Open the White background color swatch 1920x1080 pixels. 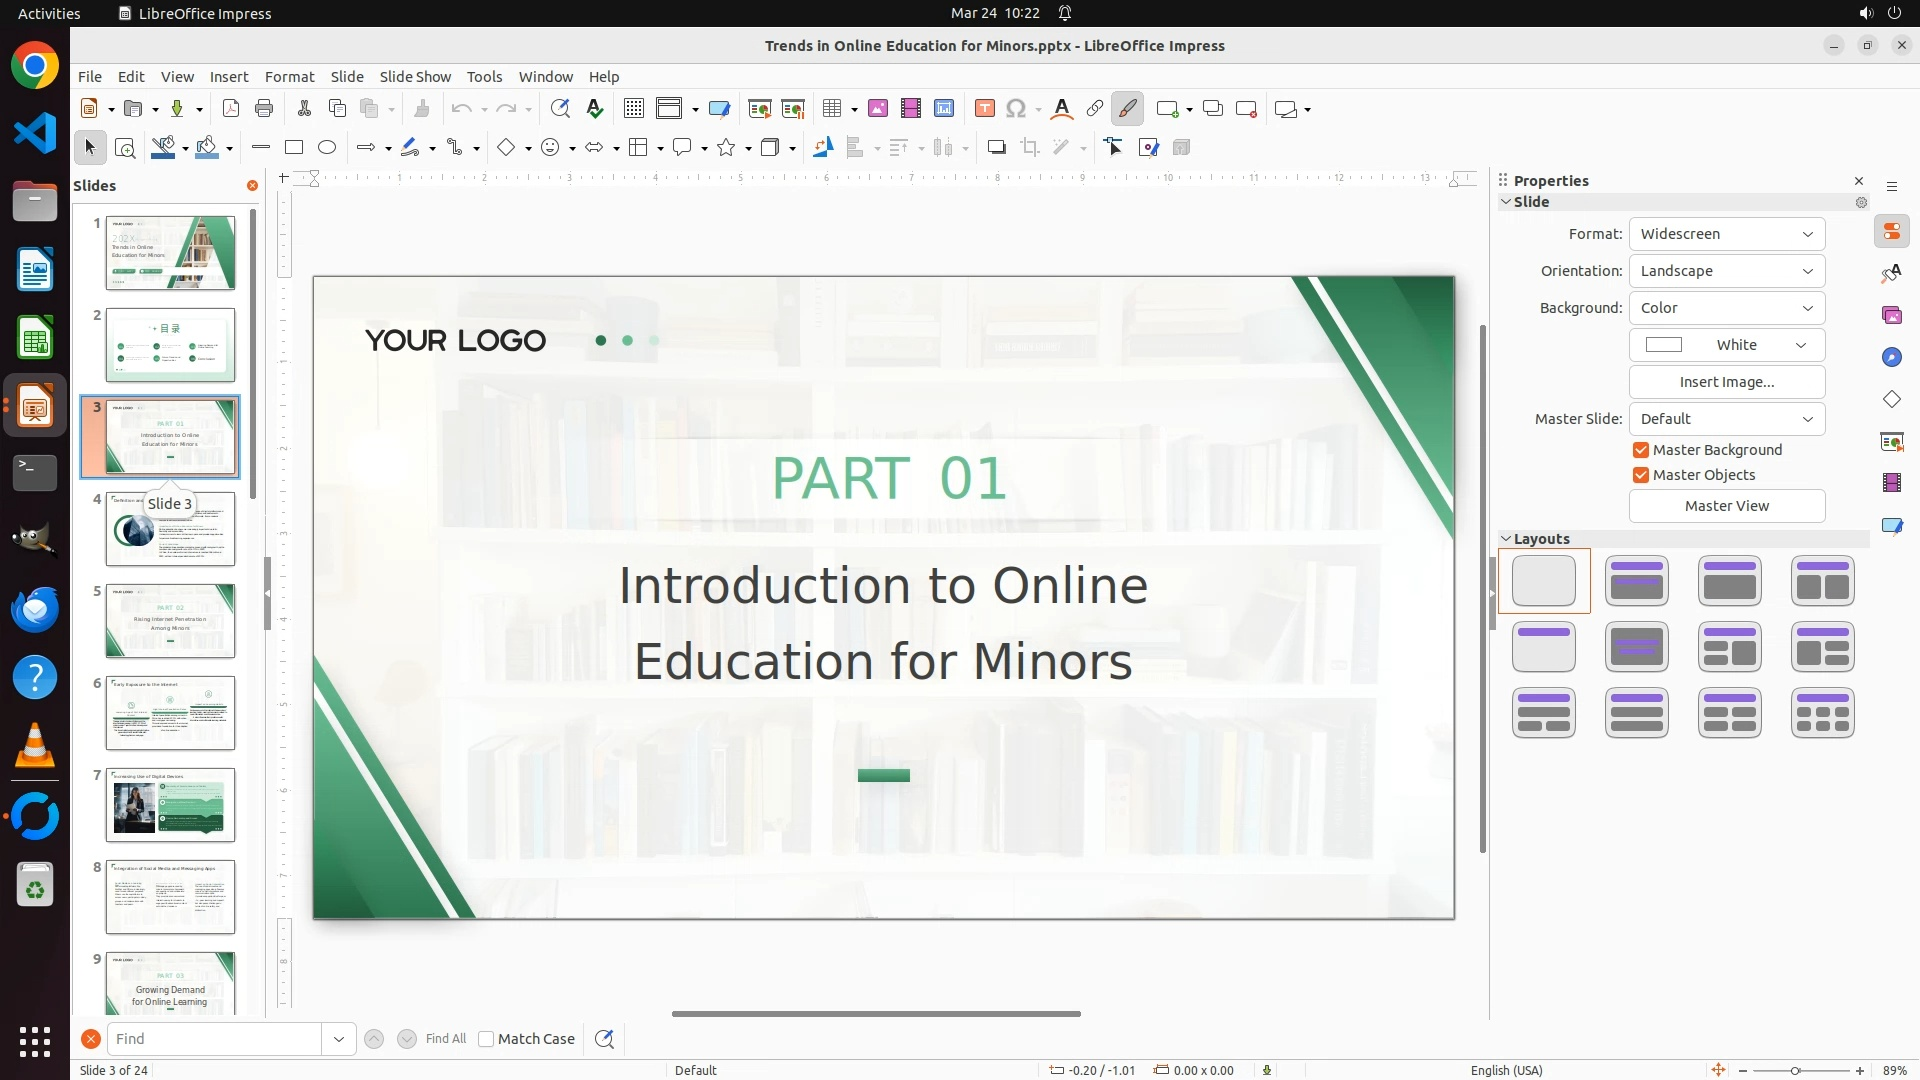tap(1726, 345)
